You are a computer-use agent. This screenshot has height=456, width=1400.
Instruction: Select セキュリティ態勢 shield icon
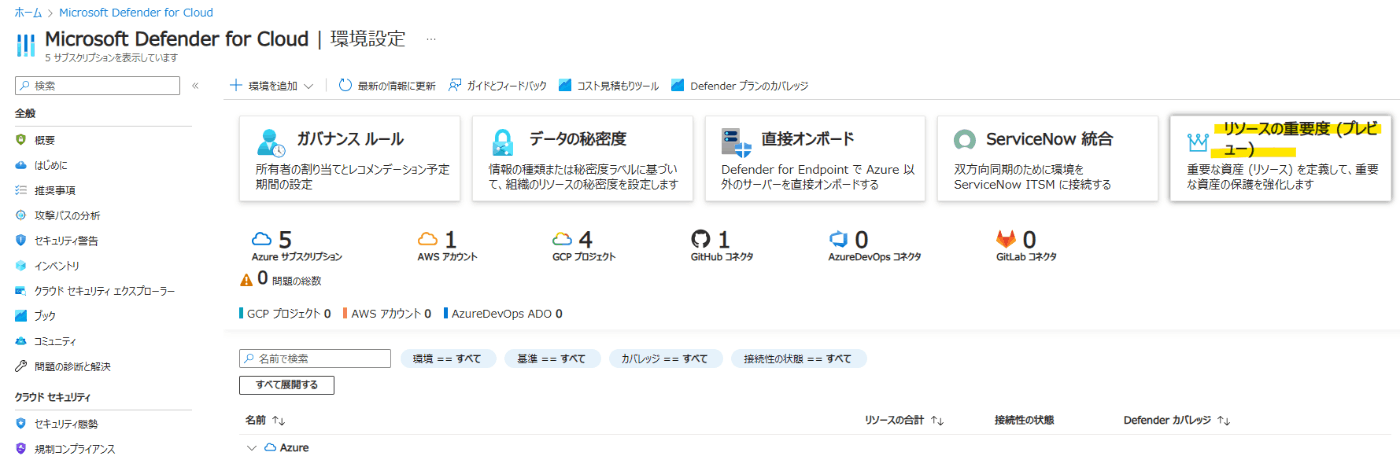[21, 423]
